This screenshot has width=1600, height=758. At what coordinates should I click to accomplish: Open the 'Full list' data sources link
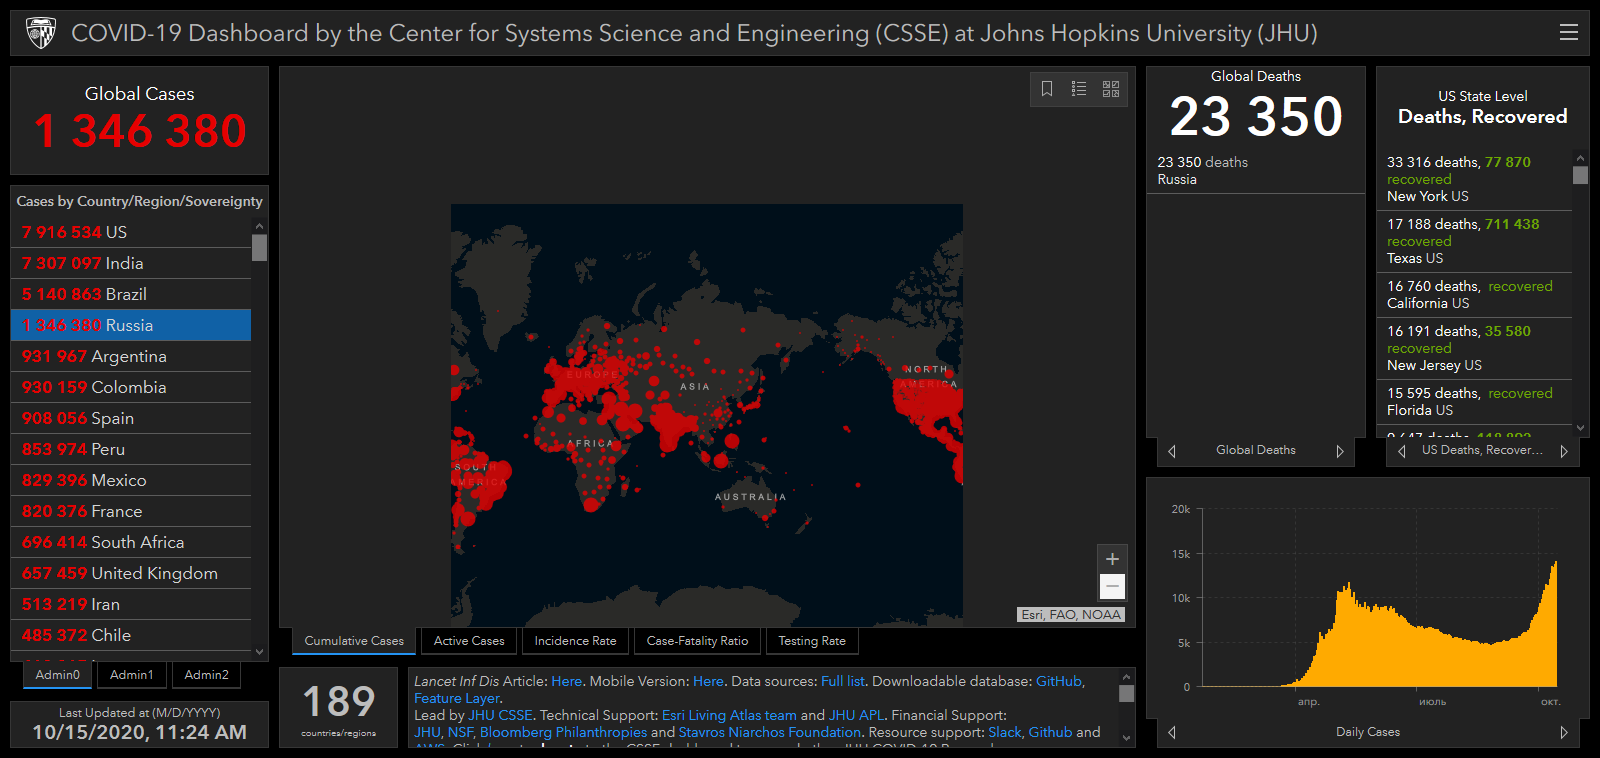tap(842, 681)
